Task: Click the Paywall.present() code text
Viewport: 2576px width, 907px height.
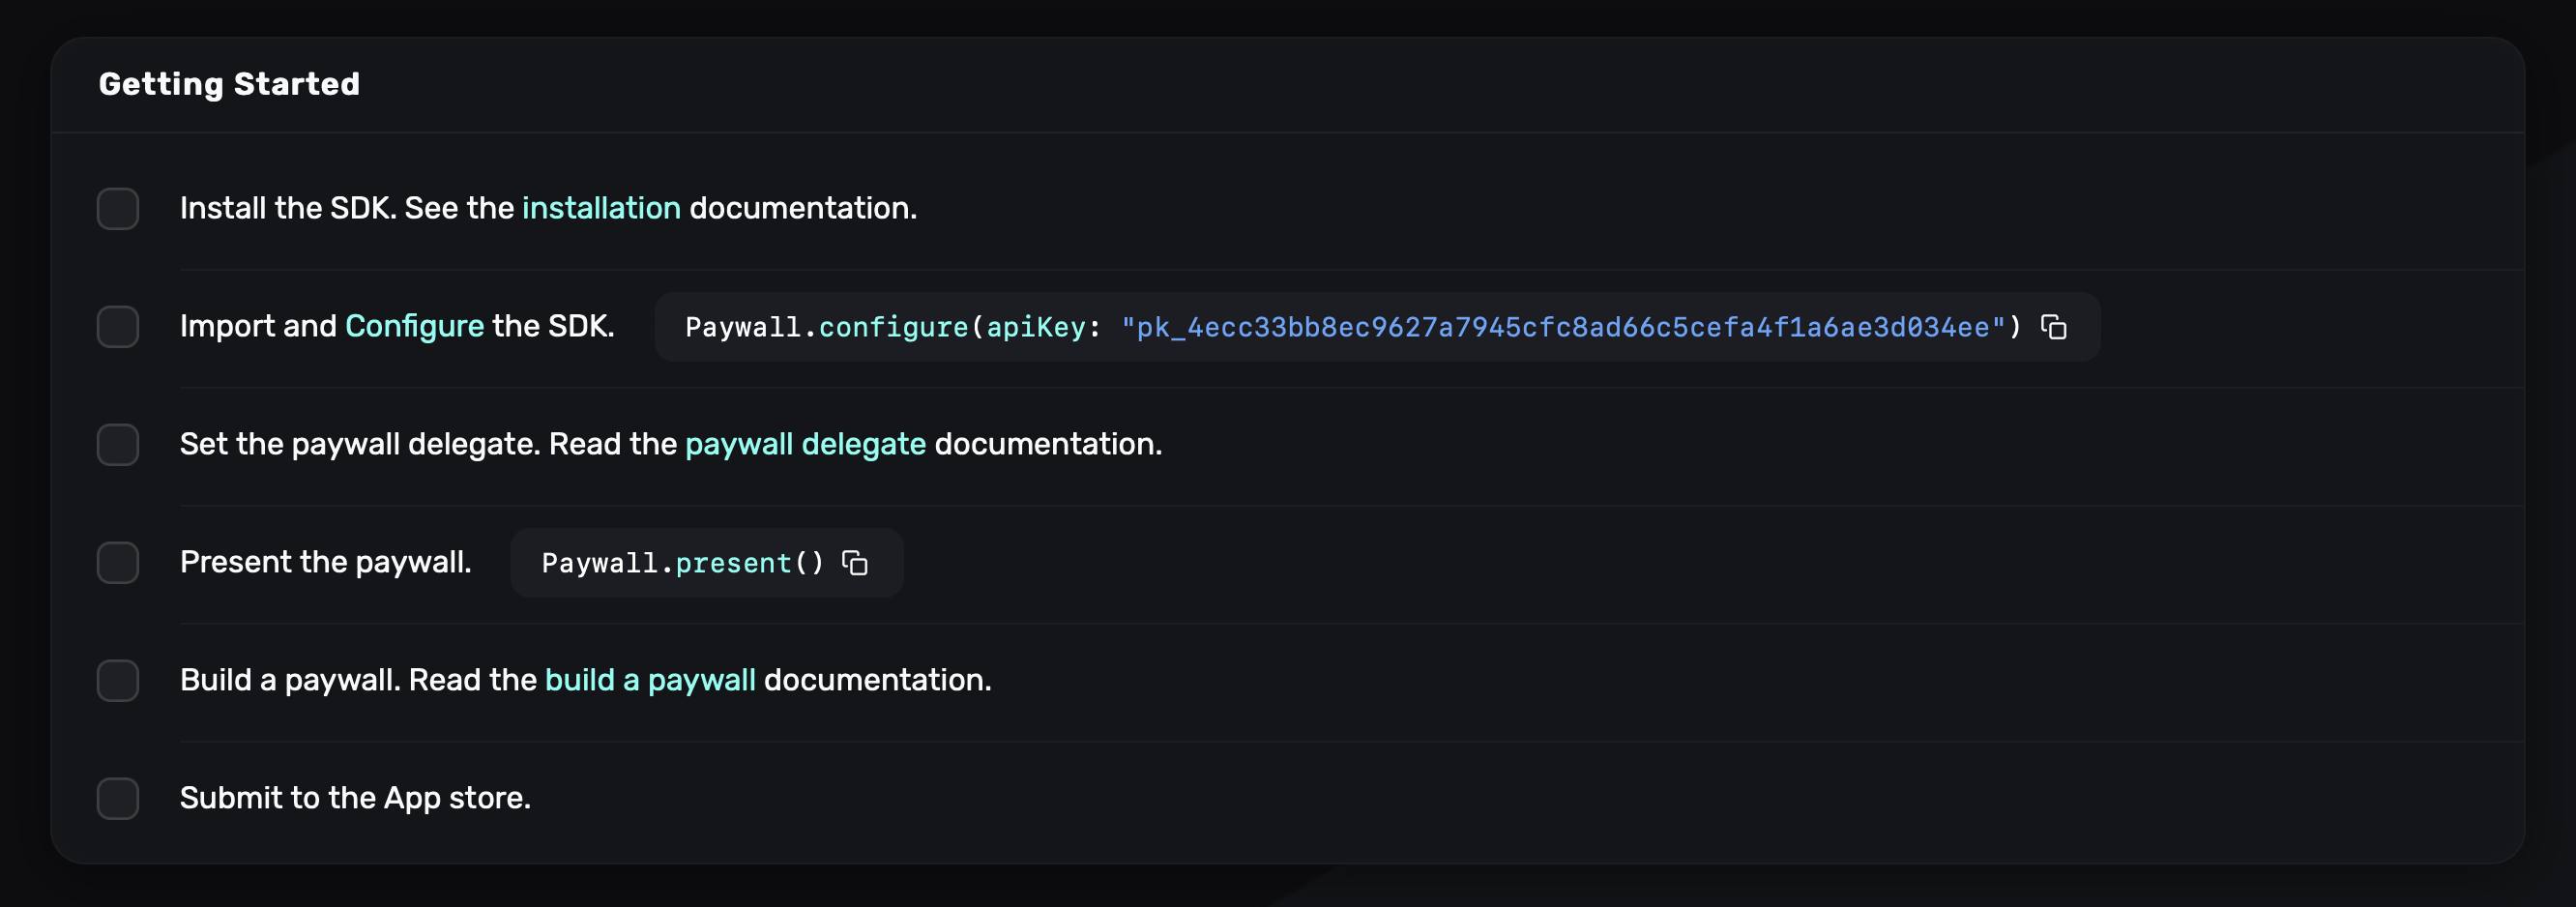Action: pos(682,564)
